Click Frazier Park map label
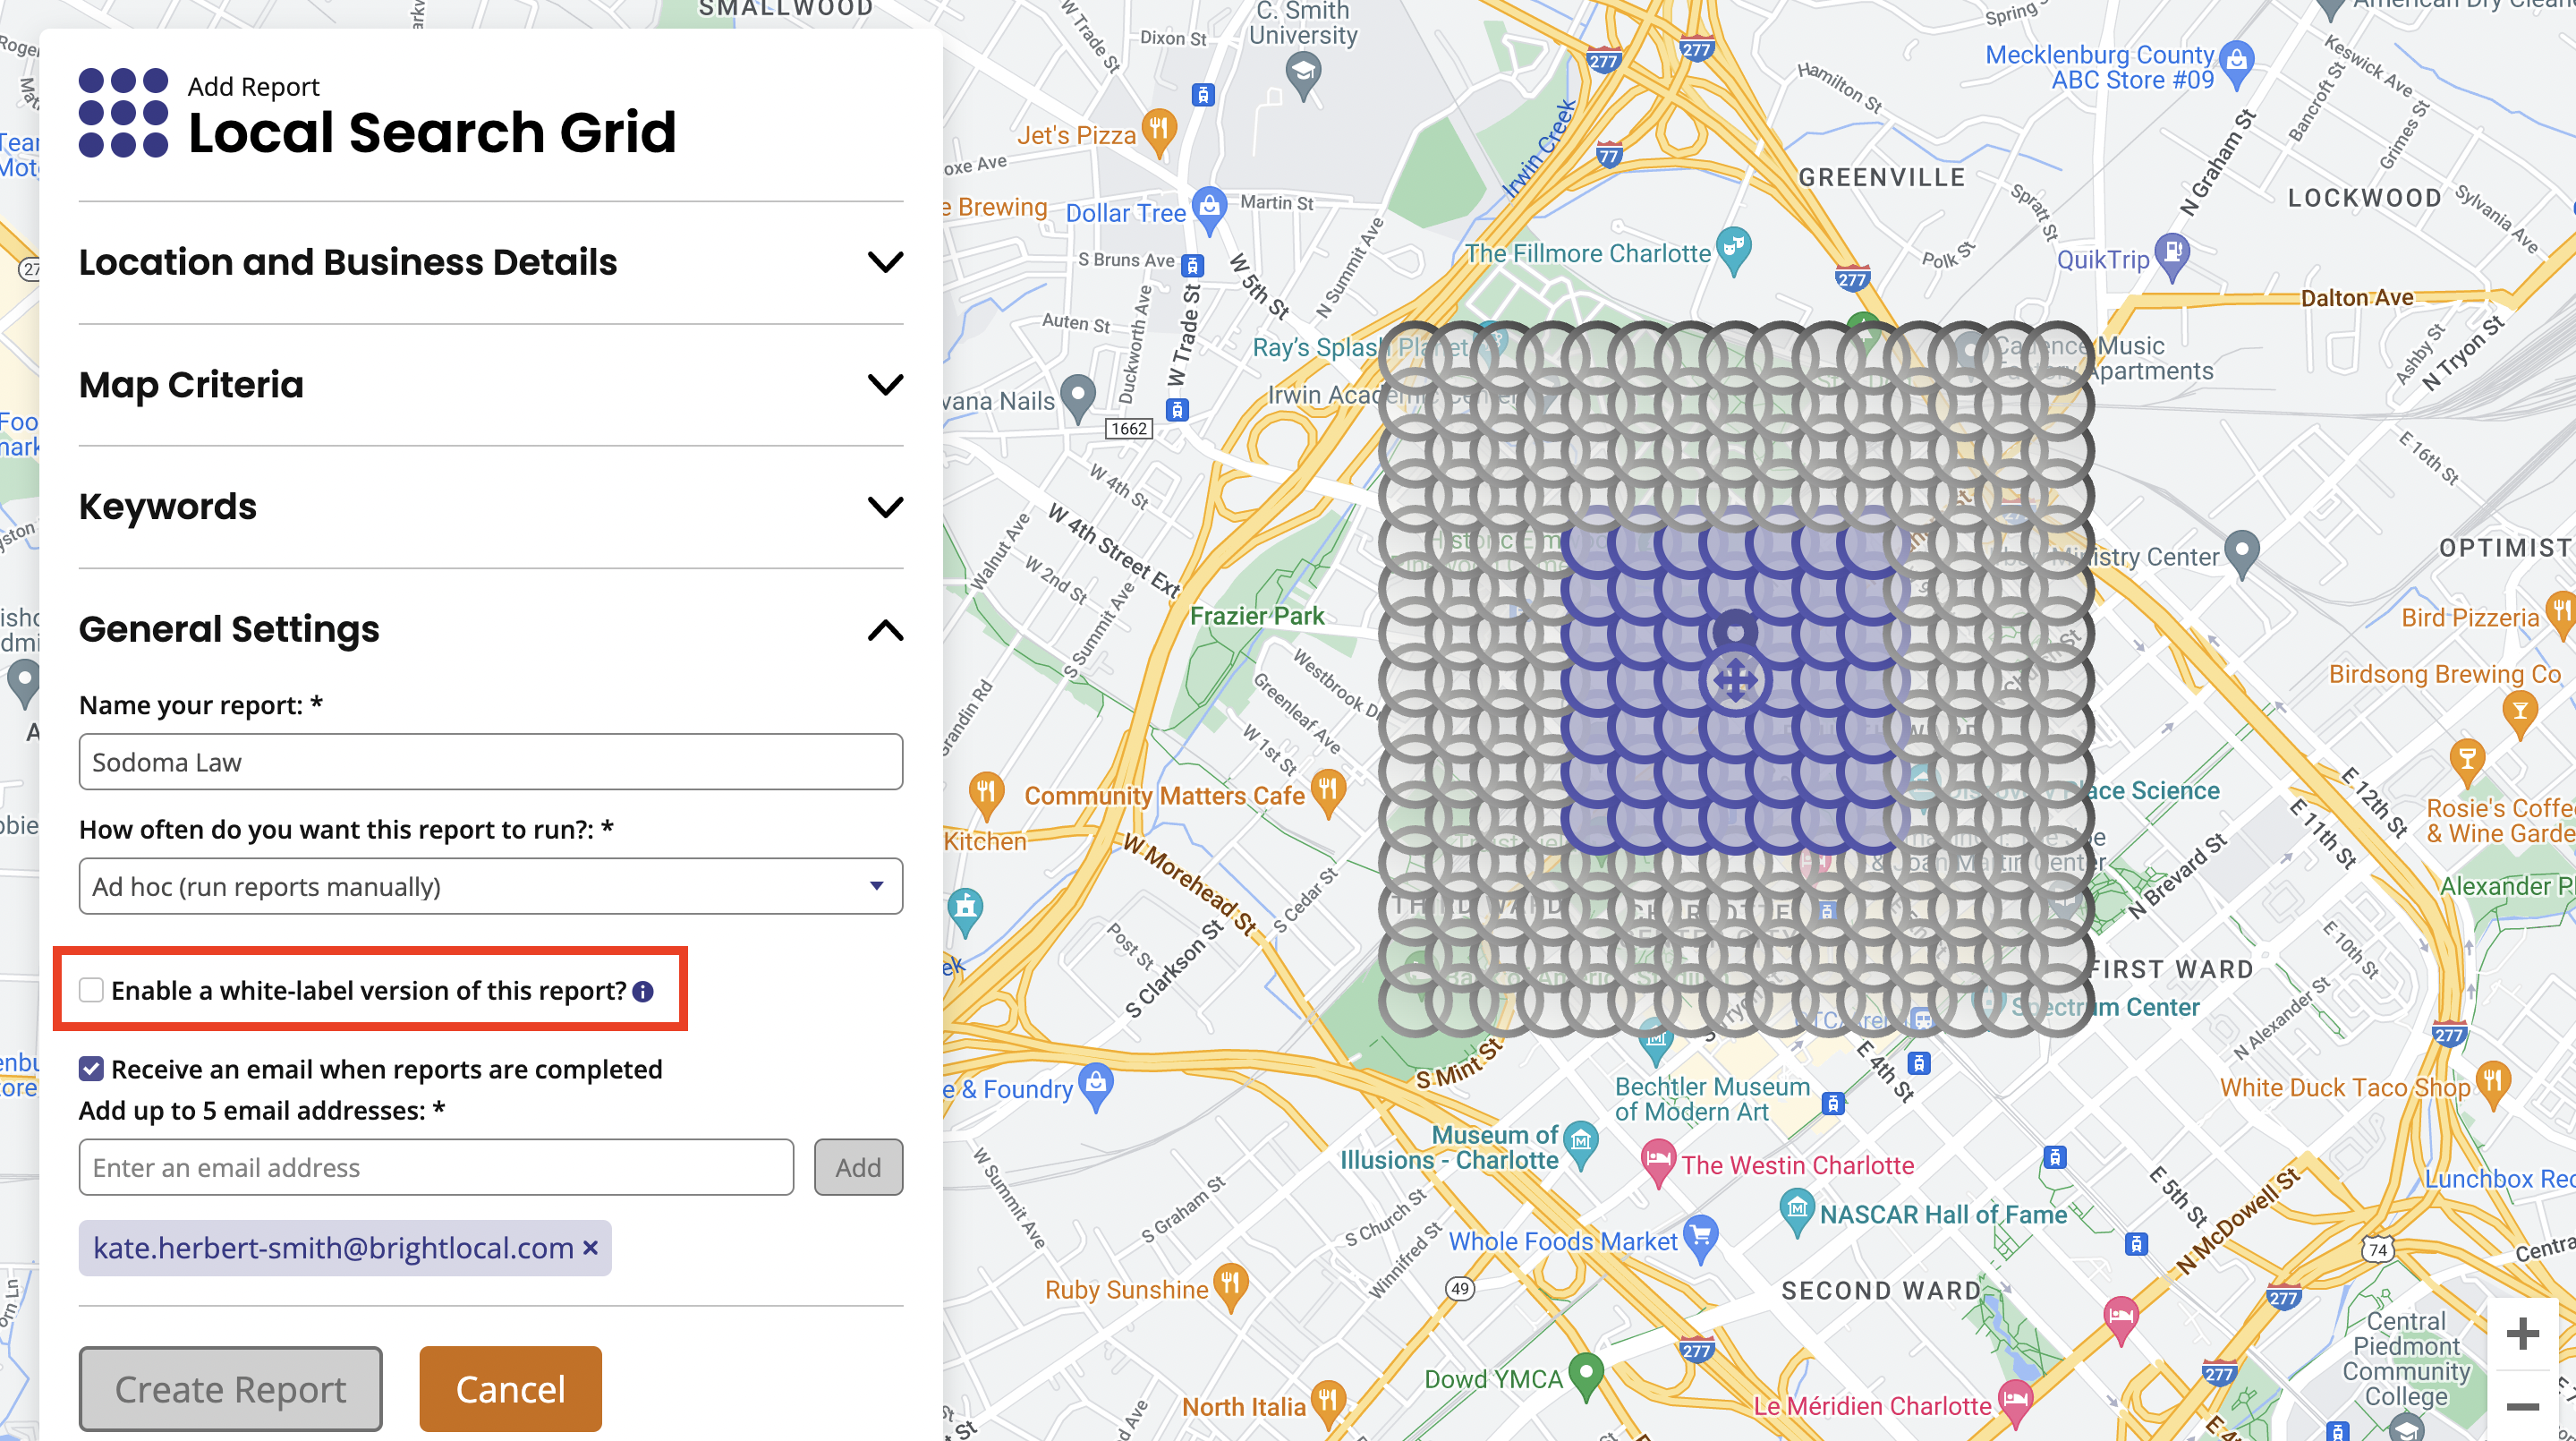2576x1441 pixels. pos(1257,616)
